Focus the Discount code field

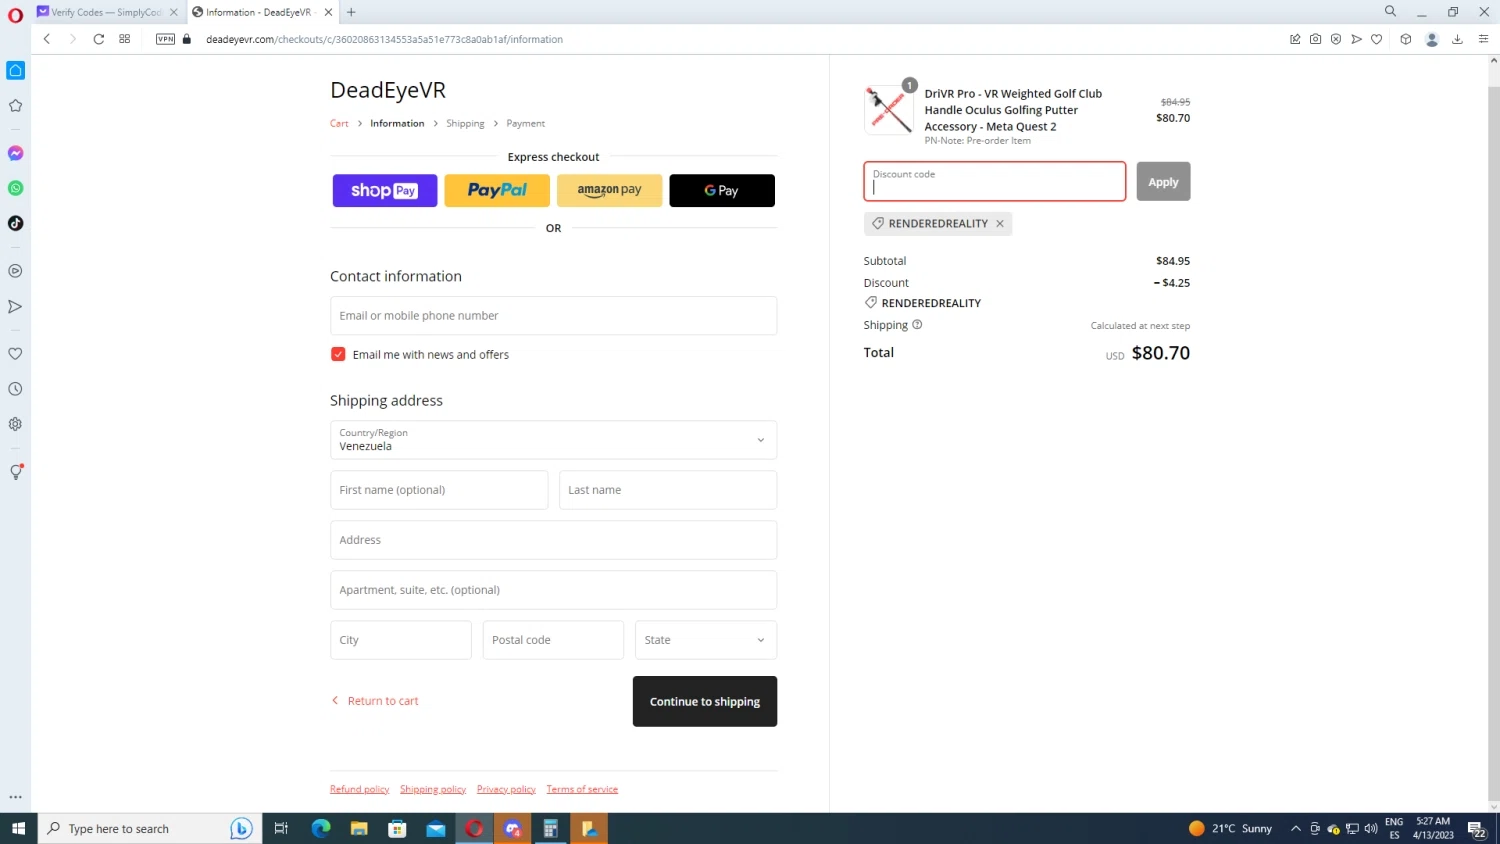tap(995, 182)
